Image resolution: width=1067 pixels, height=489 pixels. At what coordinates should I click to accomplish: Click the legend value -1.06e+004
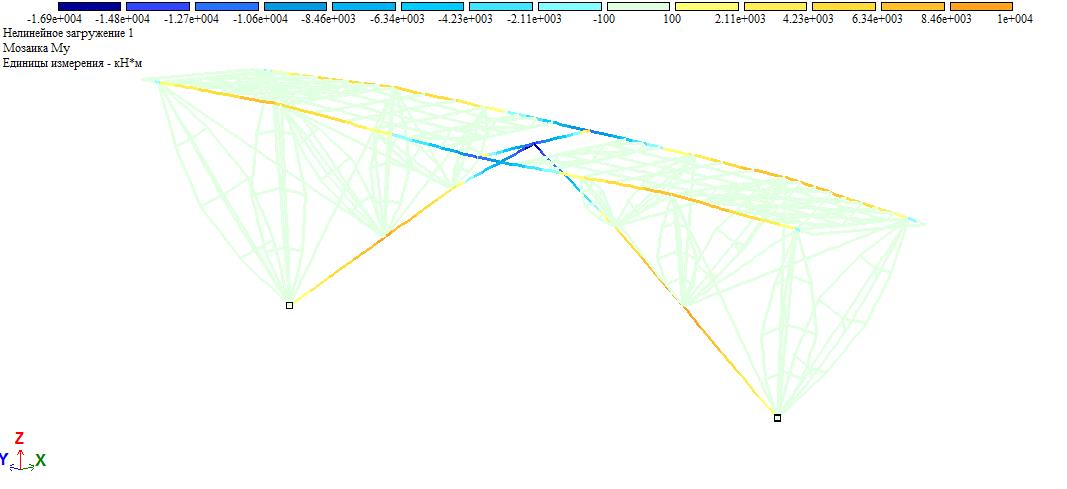pyautogui.click(x=260, y=19)
